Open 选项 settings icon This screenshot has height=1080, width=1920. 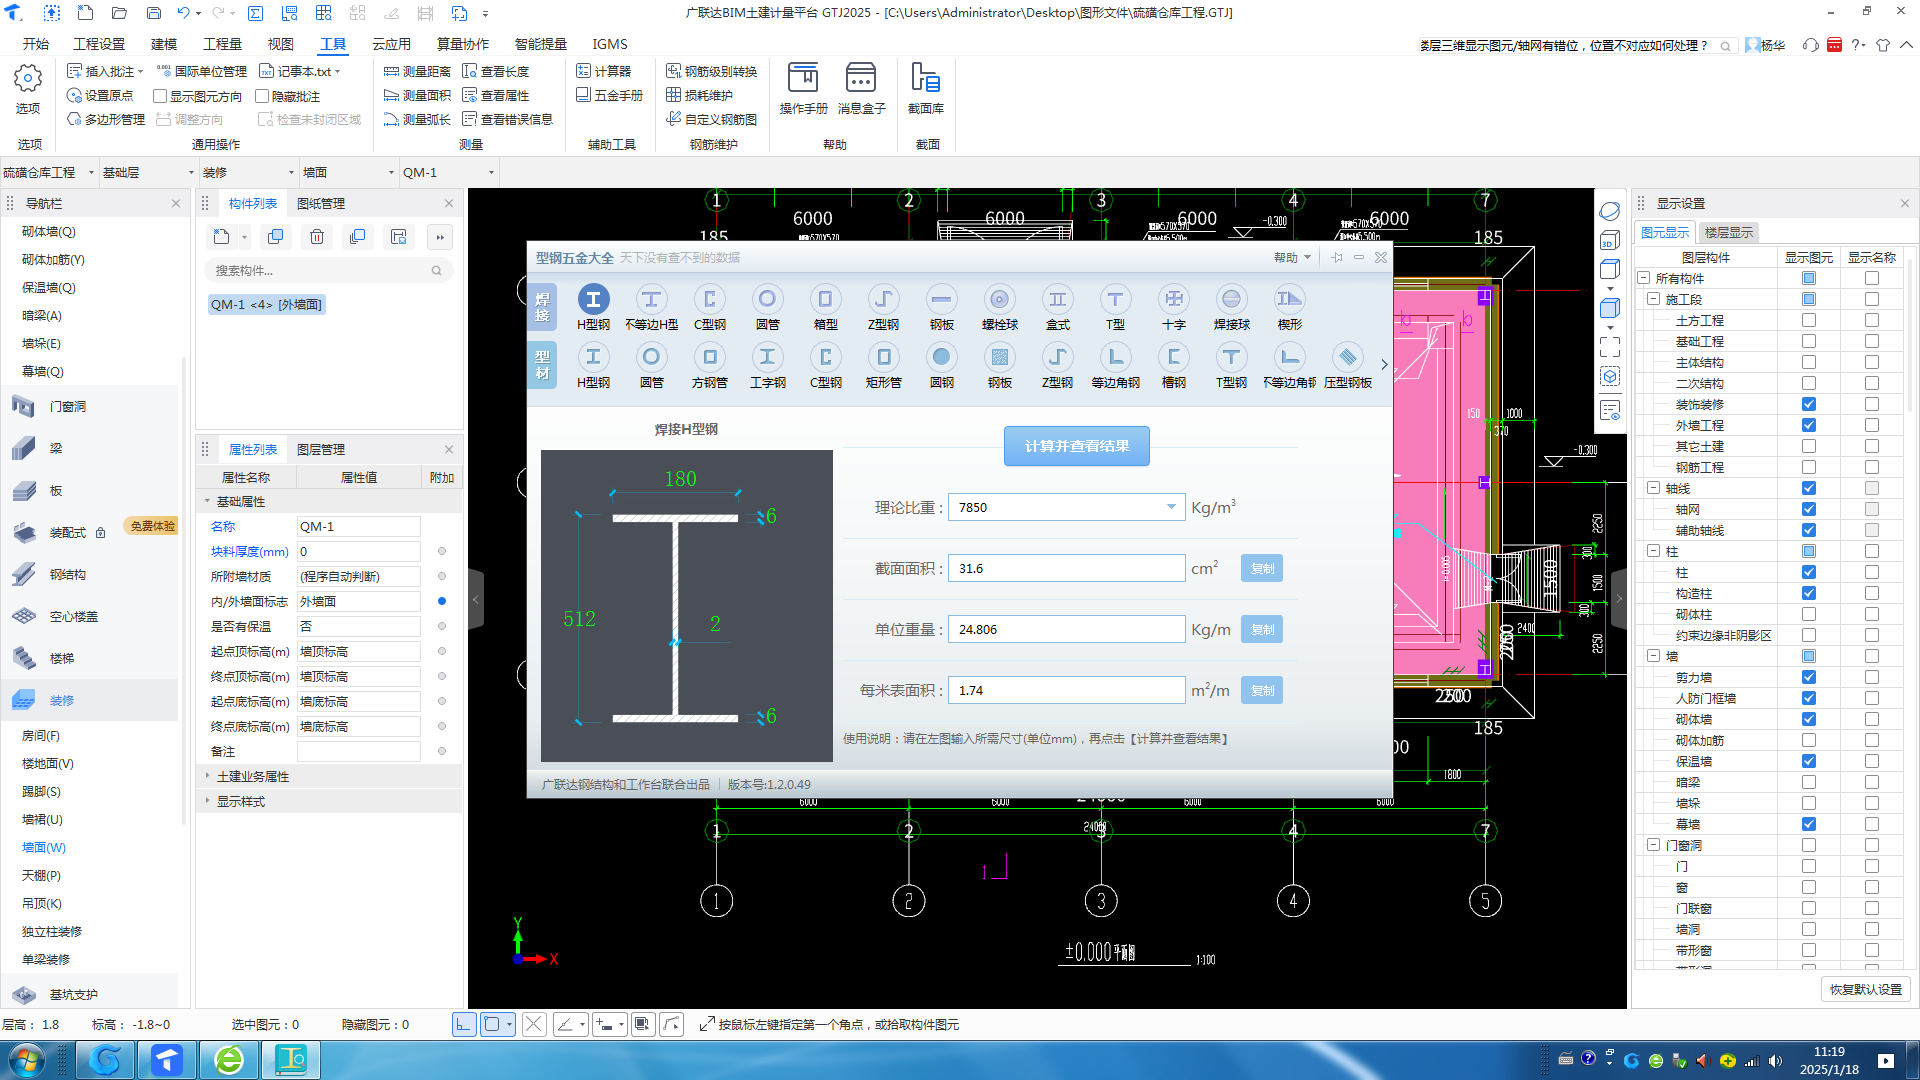pos(28,89)
